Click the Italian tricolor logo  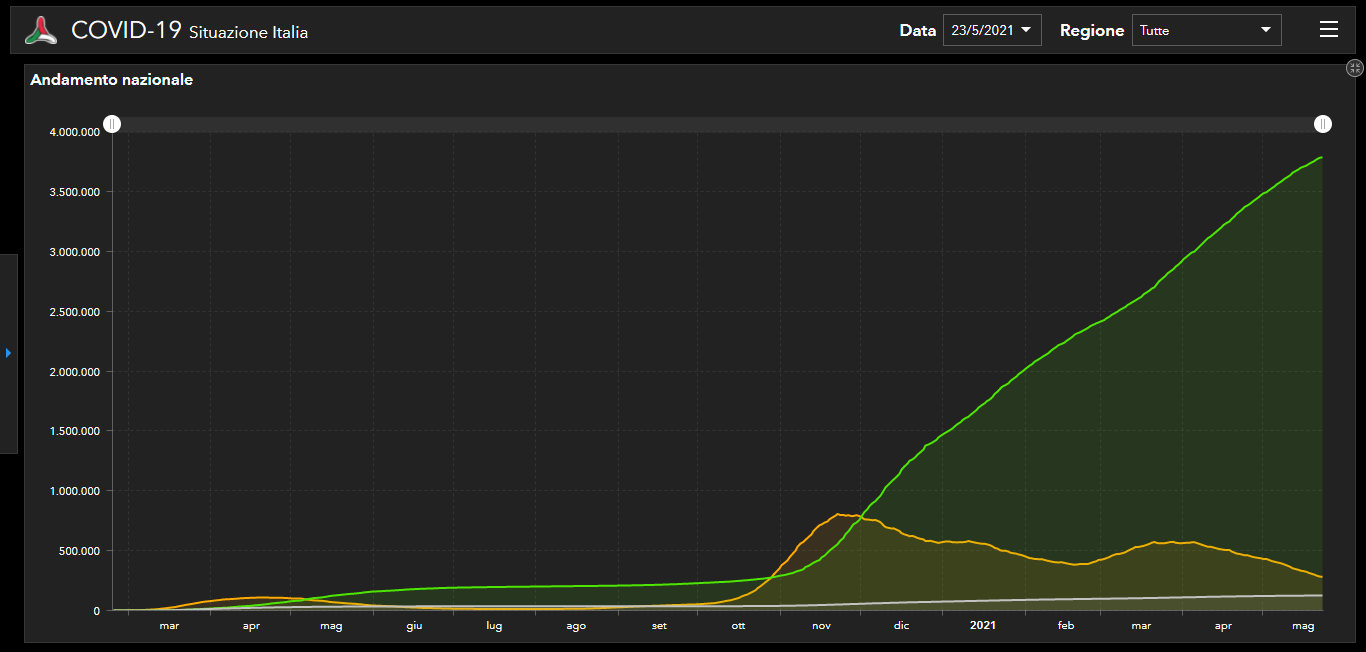(42, 30)
